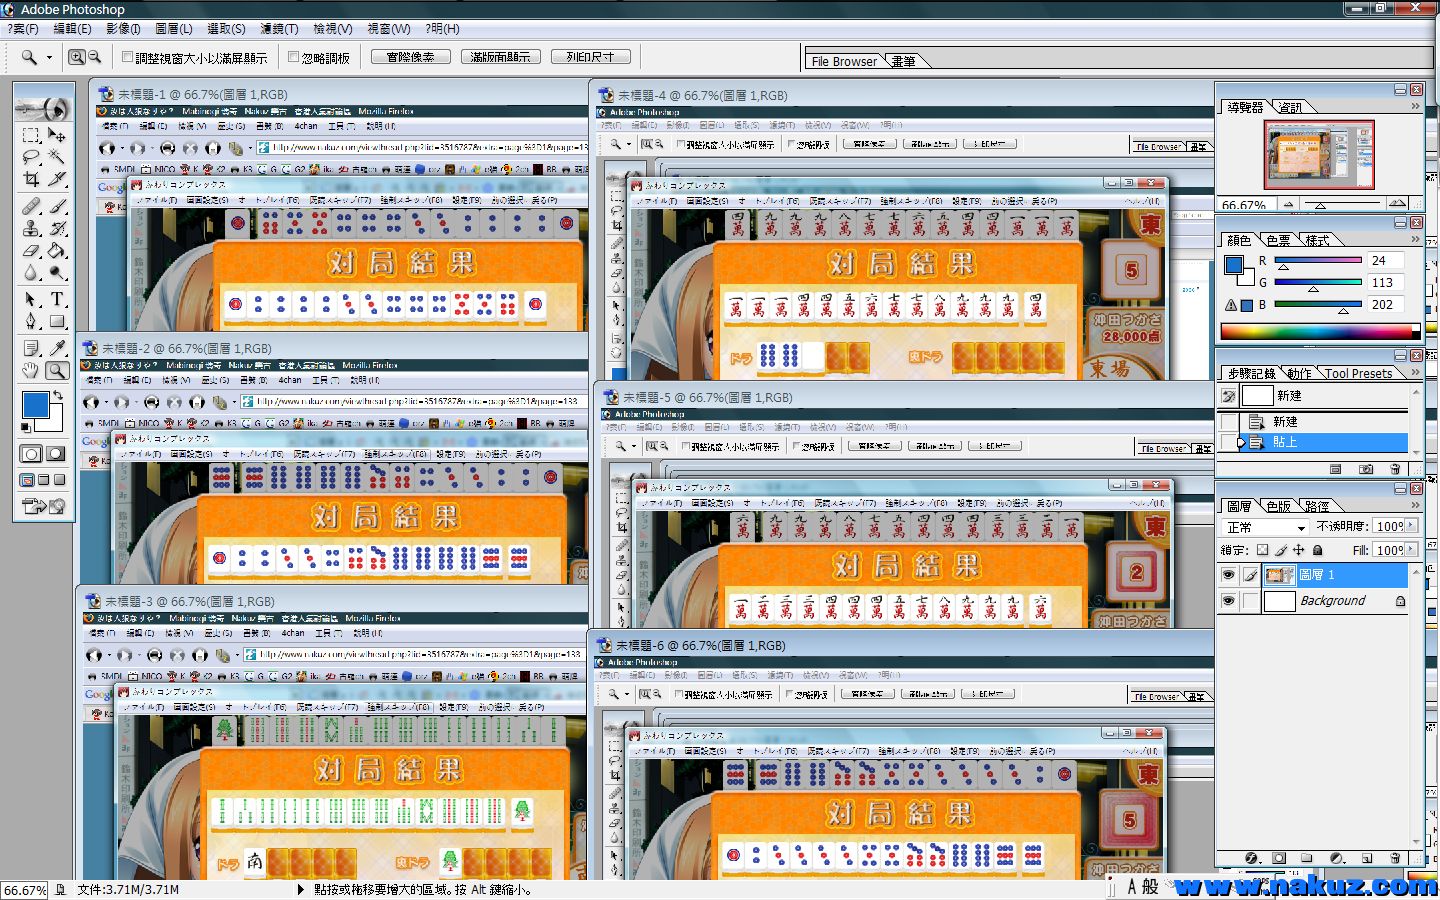Toggle the ignore palettes checkbox
Screen dimensions: 1440x900
[x=293, y=57]
